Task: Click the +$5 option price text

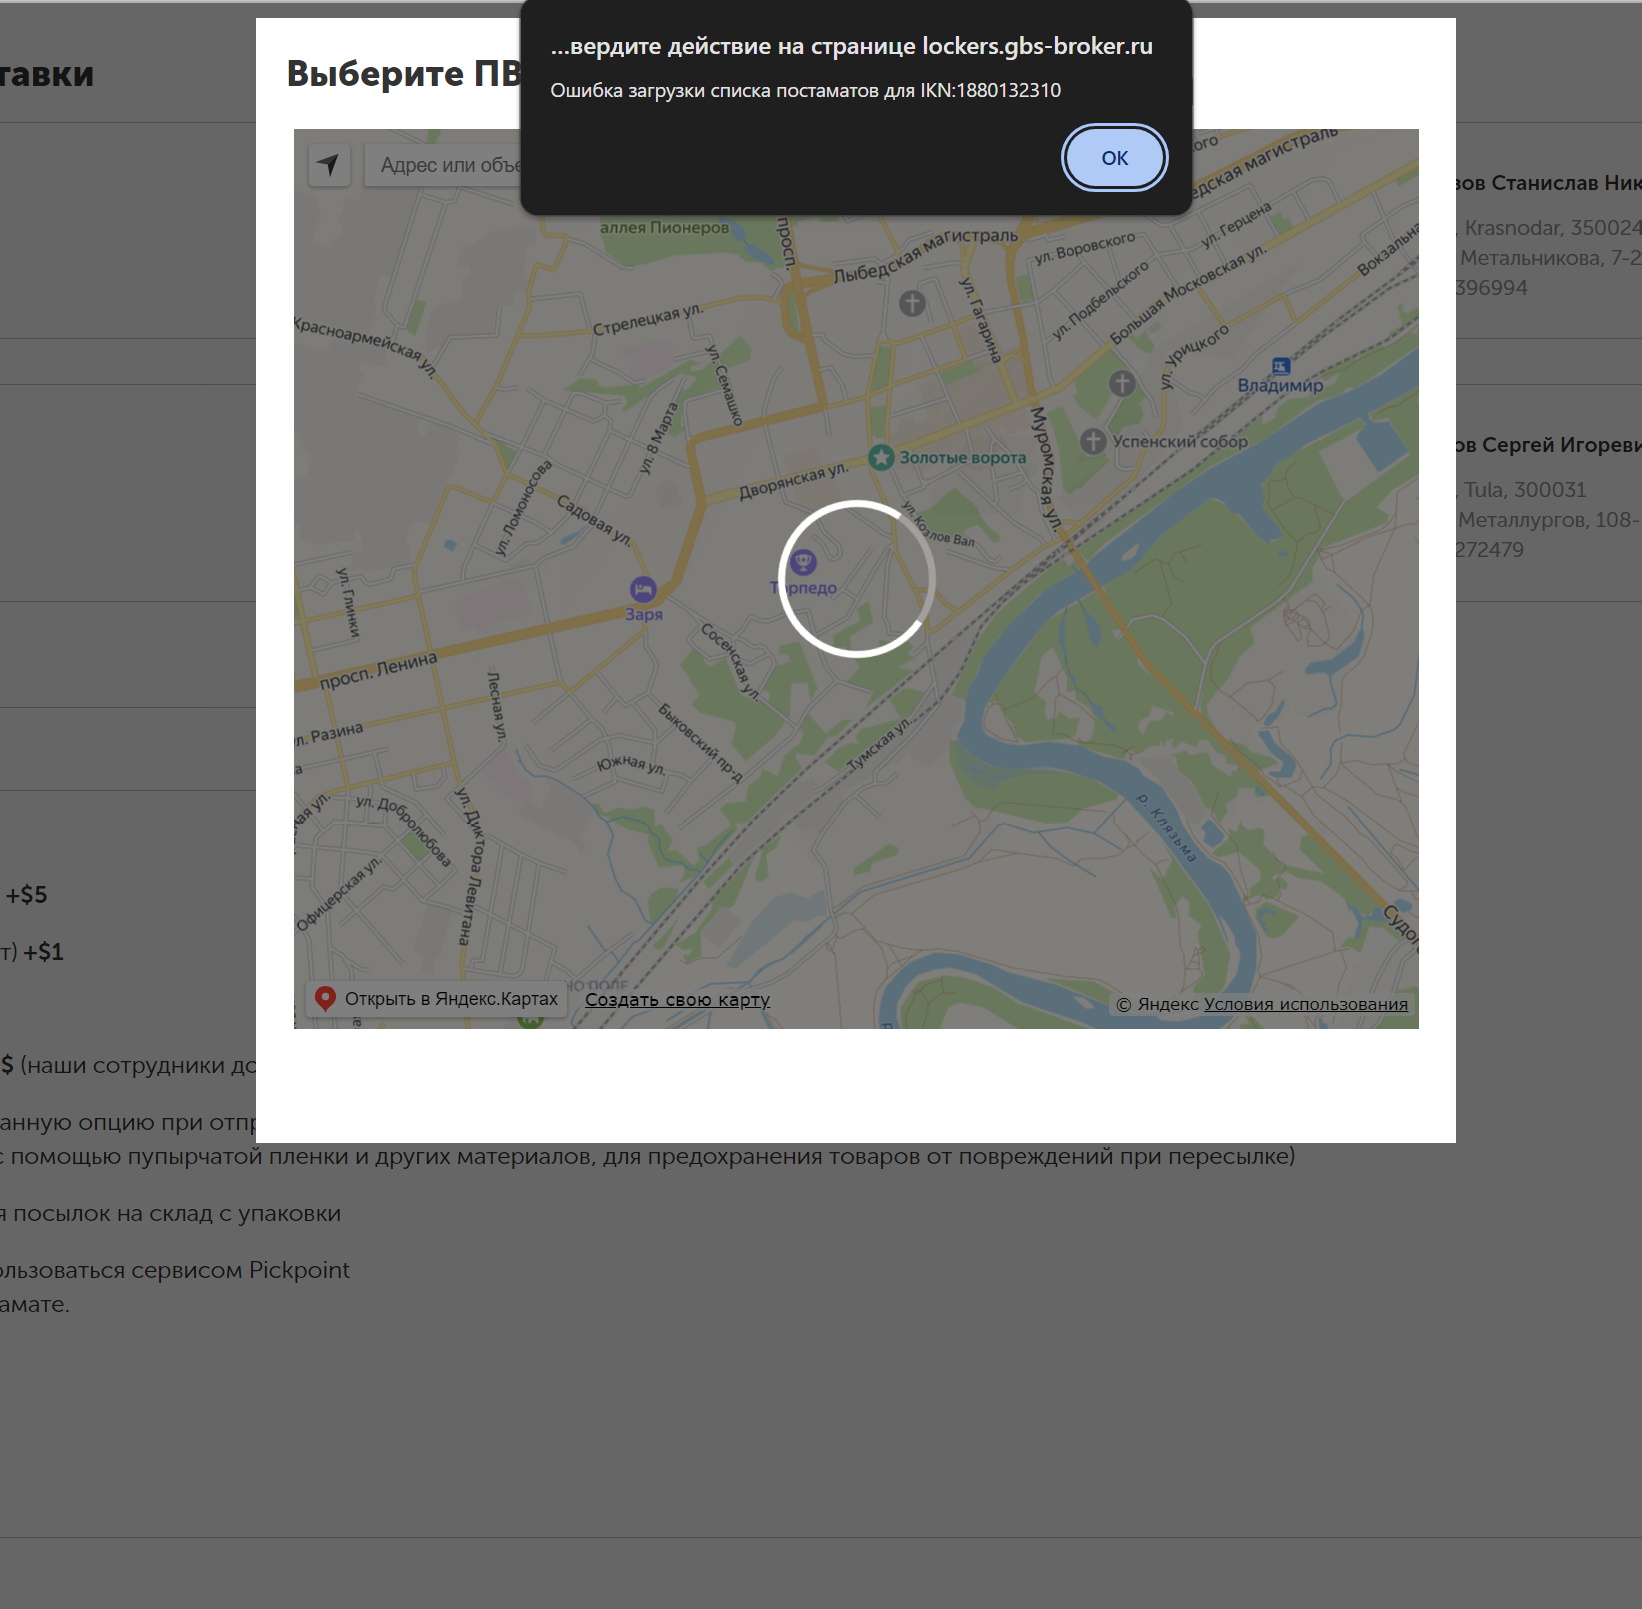Action: coord(26,895)
